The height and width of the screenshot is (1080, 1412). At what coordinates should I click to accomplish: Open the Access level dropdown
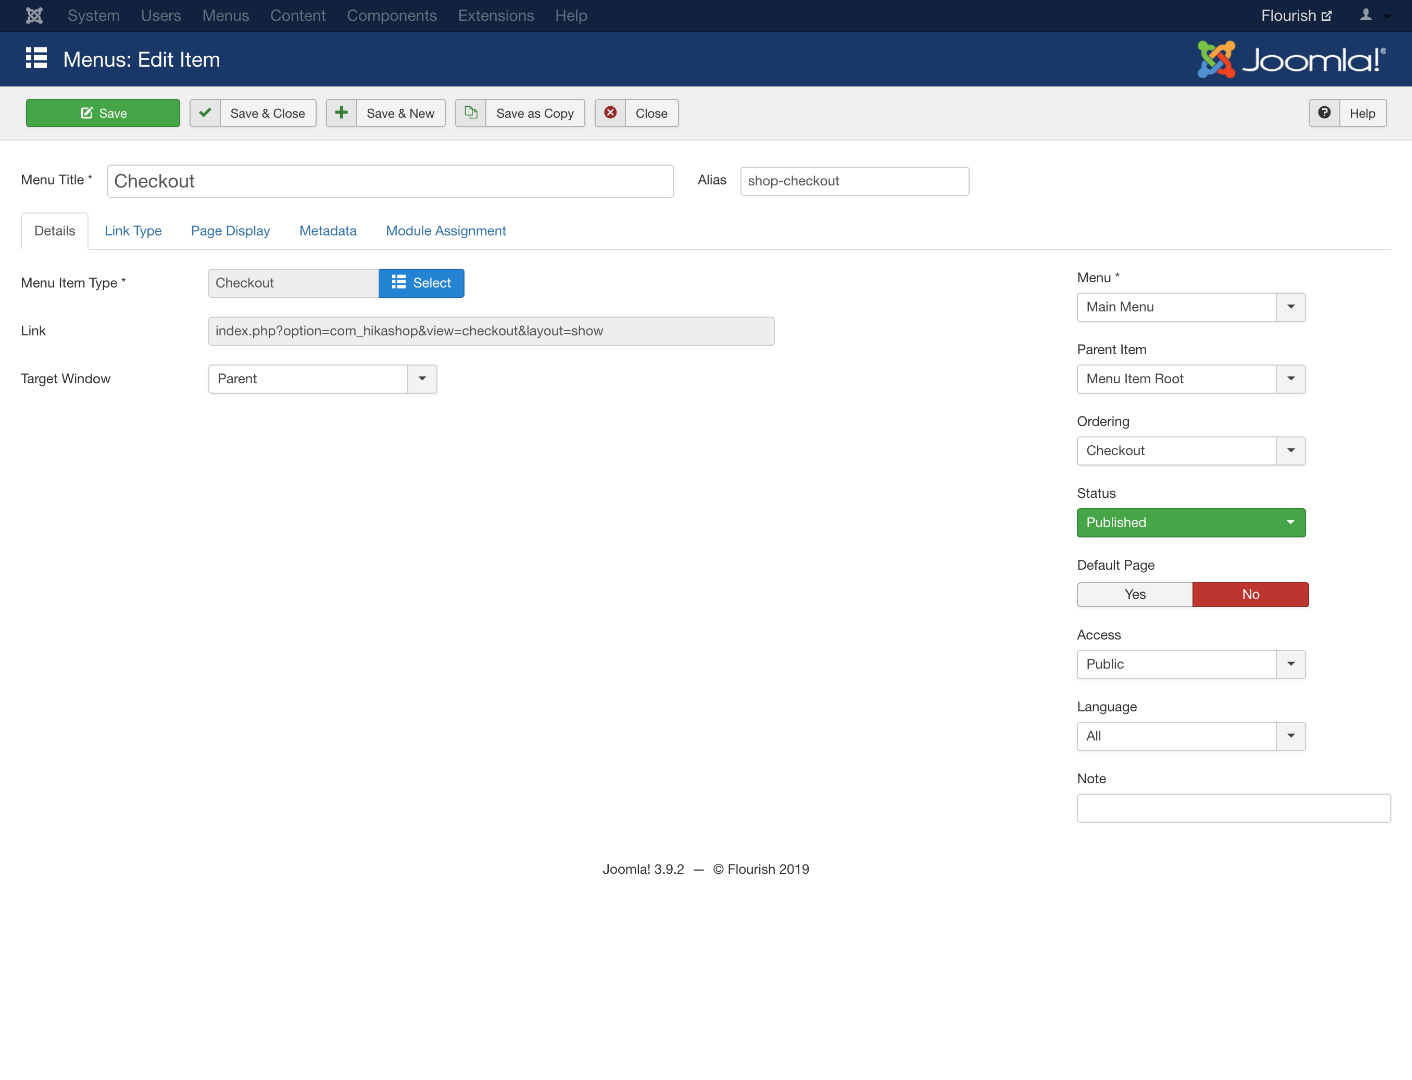1190,664
